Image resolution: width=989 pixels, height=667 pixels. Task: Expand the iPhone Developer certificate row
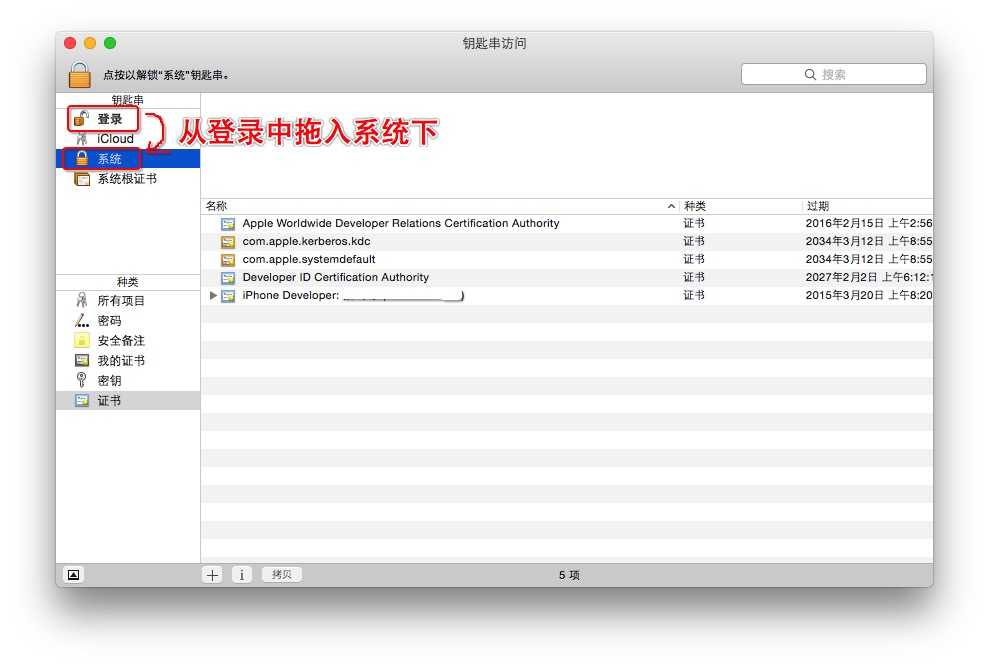(x=213, y=295)
